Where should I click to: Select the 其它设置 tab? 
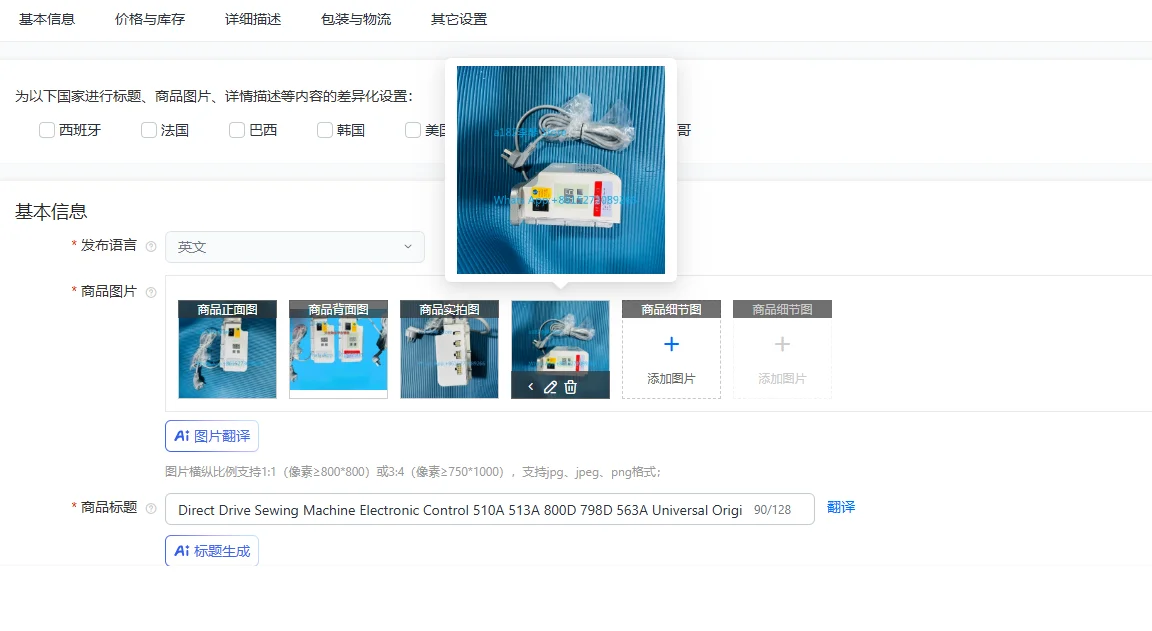[459, 20]
